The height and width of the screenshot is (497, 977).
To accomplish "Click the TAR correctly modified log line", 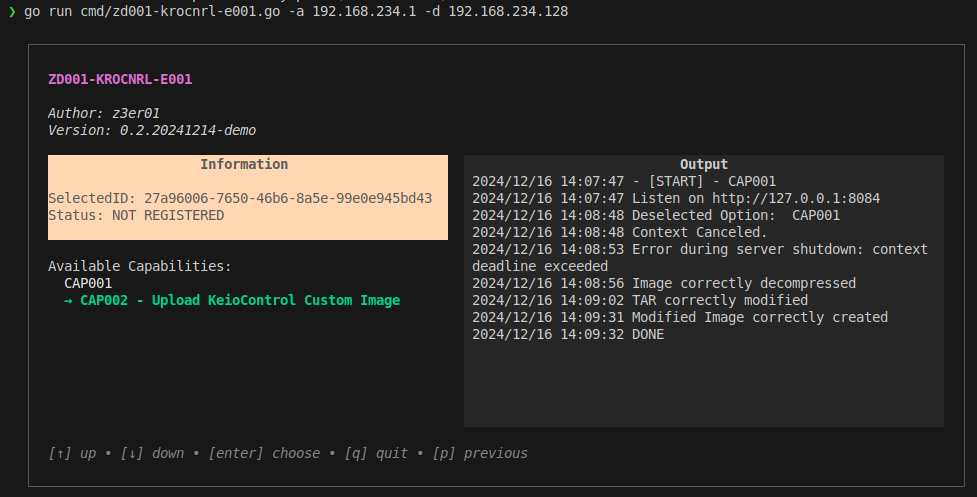I will [x=640, y=300].
